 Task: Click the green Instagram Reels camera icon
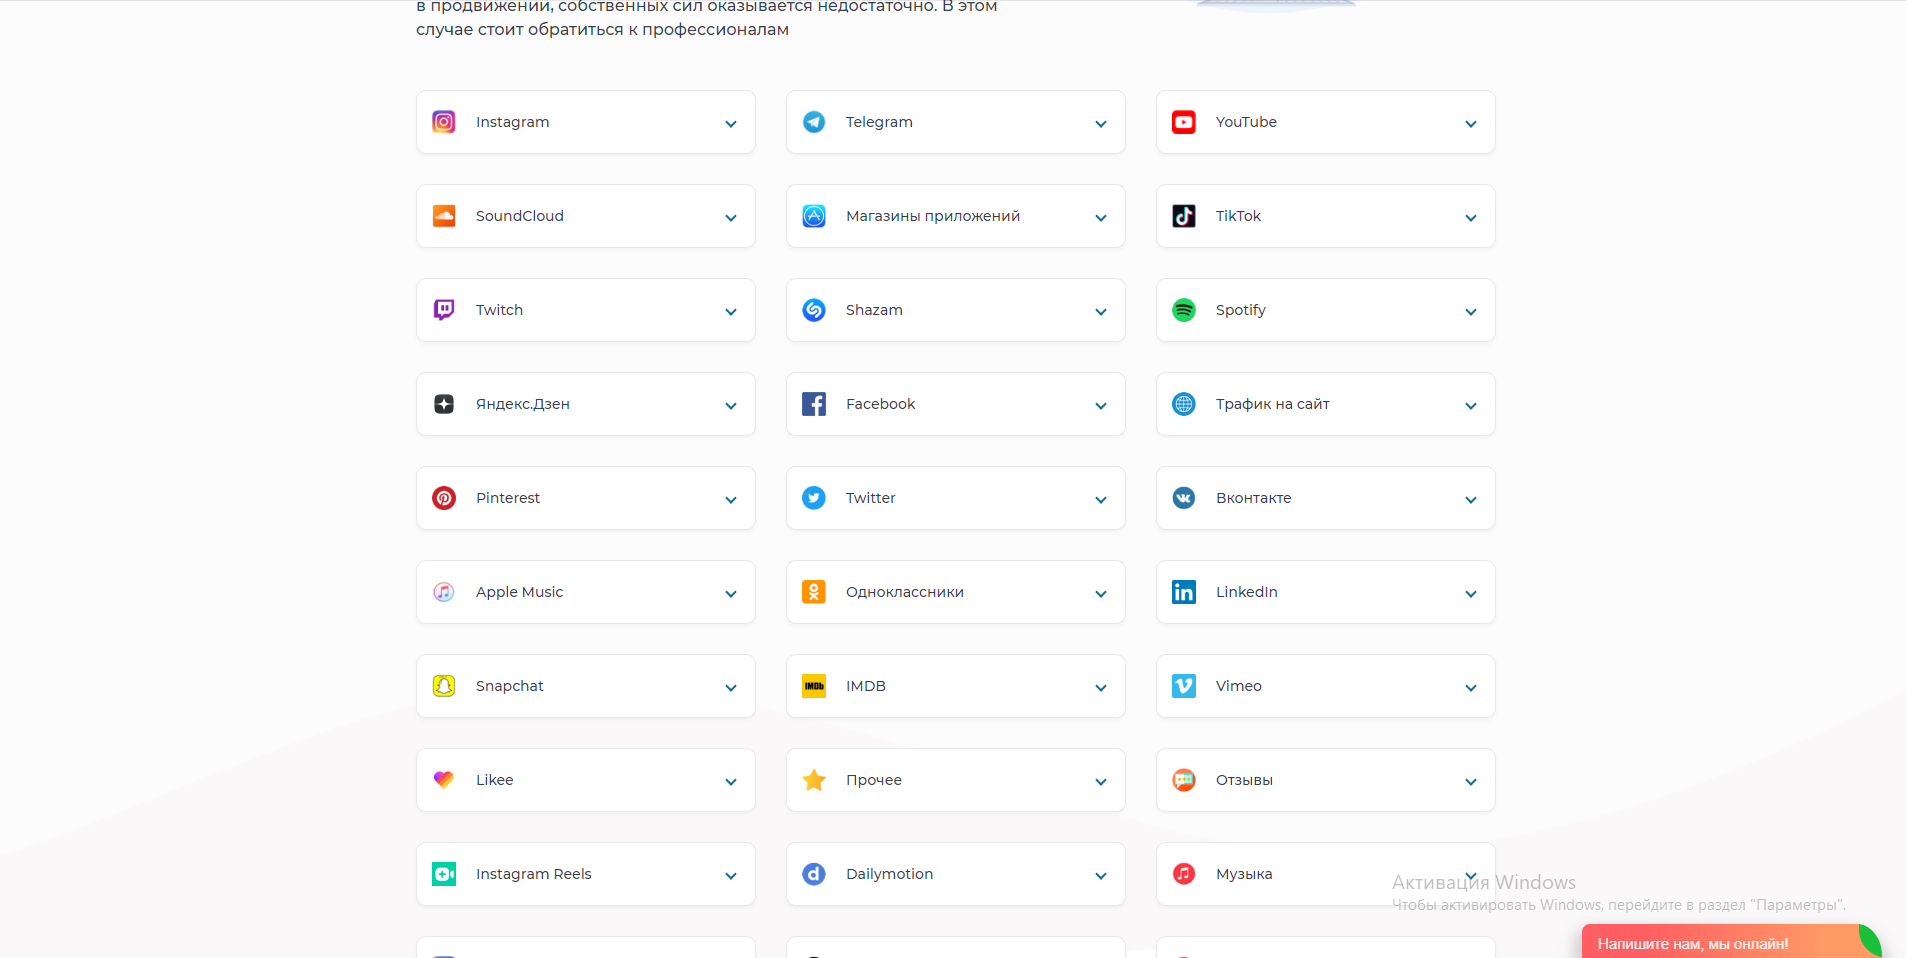click(x=444, y=874)
